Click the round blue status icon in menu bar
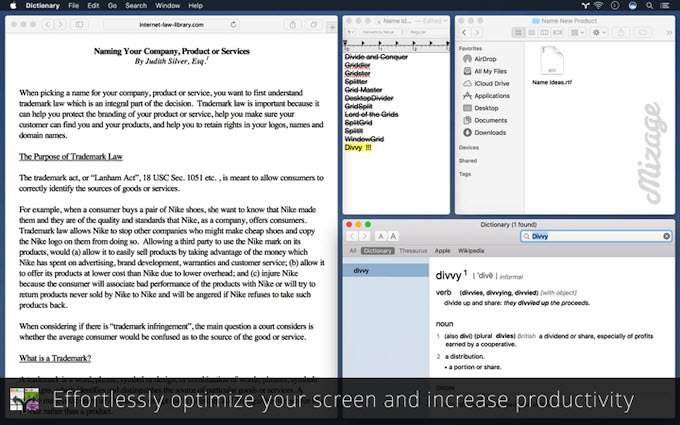 click(633, 6)
